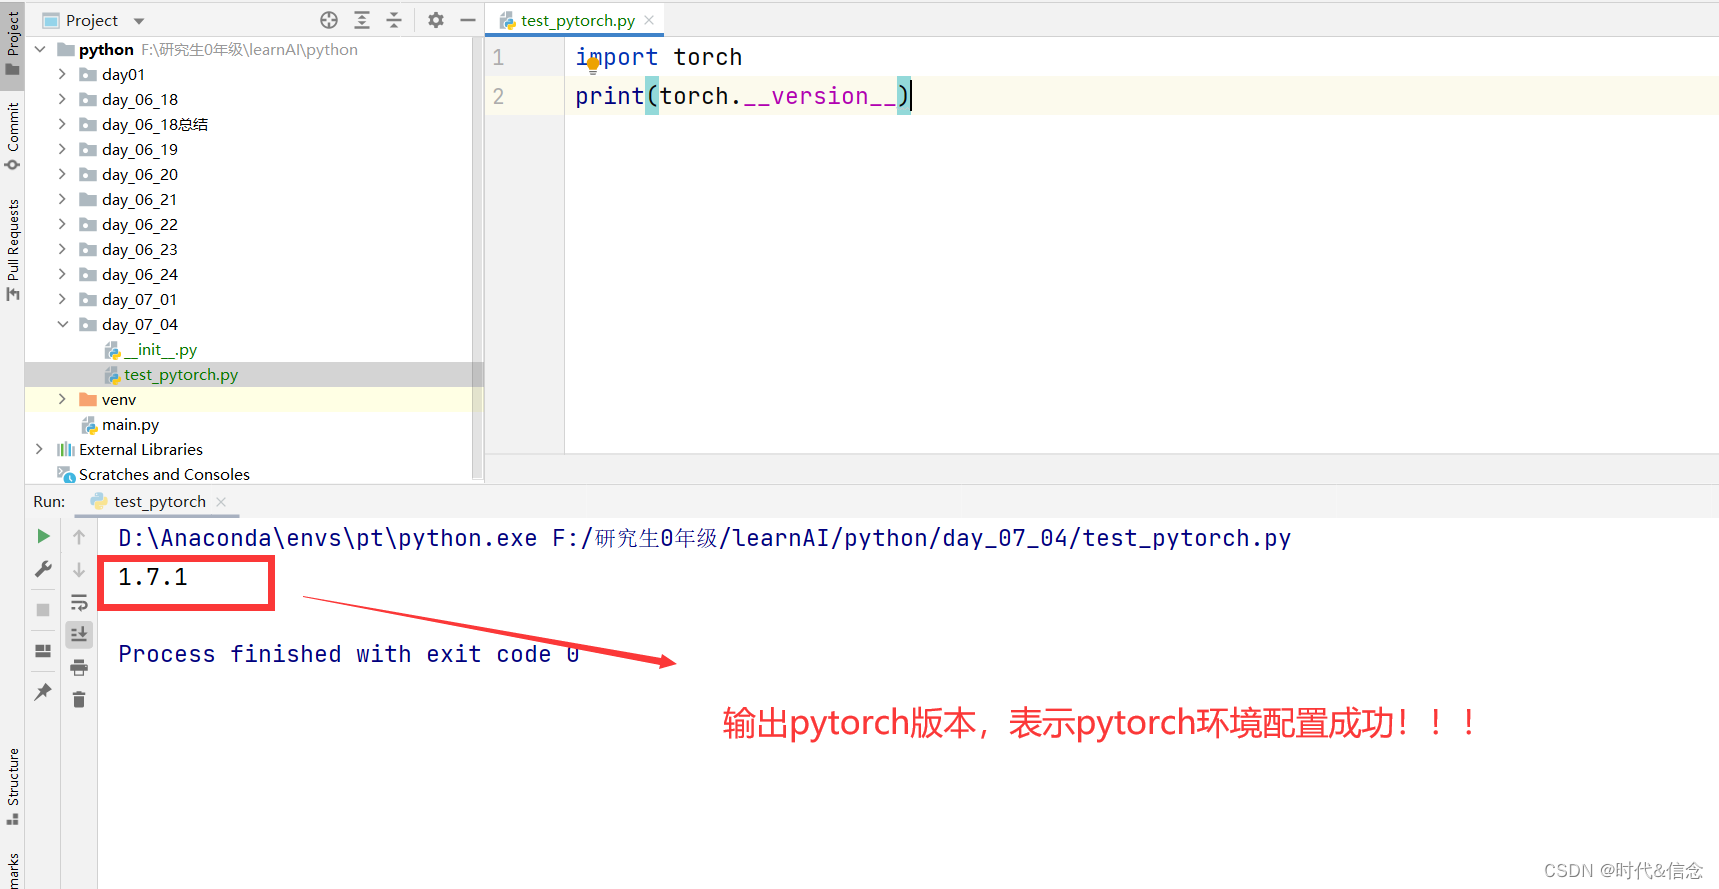
Task: Click line number 1 in editor gutter
Action: click(x=498, y=58)
